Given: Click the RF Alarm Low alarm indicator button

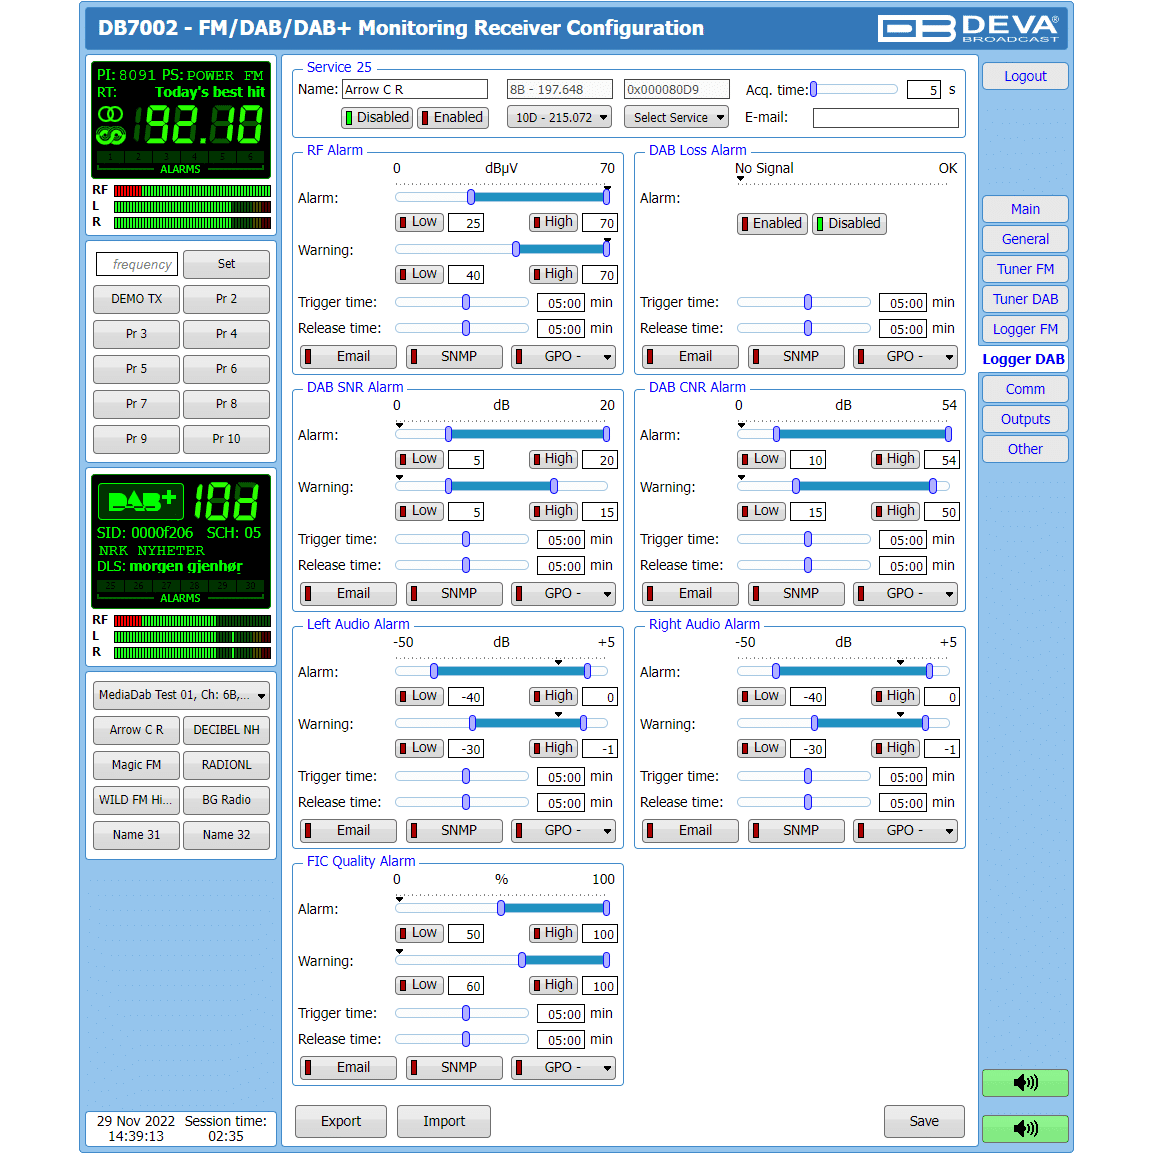Looking at the screenshot, I should point(419,222).
